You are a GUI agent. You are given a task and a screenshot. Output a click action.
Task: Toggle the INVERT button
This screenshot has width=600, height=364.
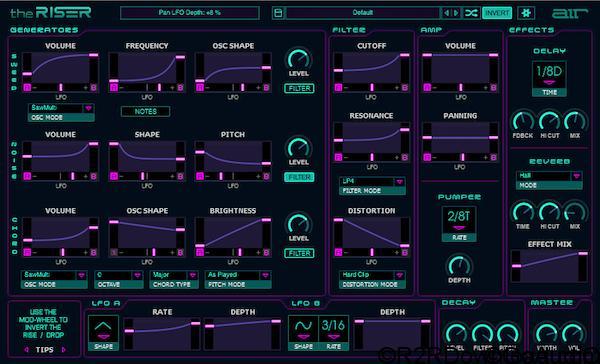click(497, 13)
